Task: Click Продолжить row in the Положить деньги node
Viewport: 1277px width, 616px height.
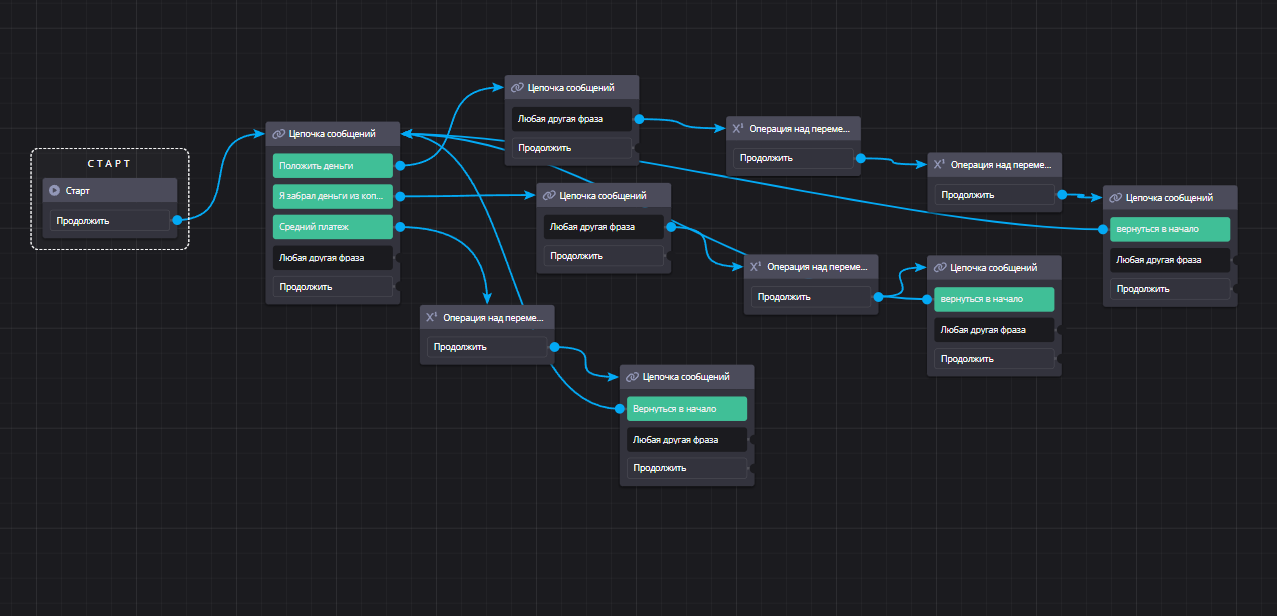Action: click(x=333, y=287)
